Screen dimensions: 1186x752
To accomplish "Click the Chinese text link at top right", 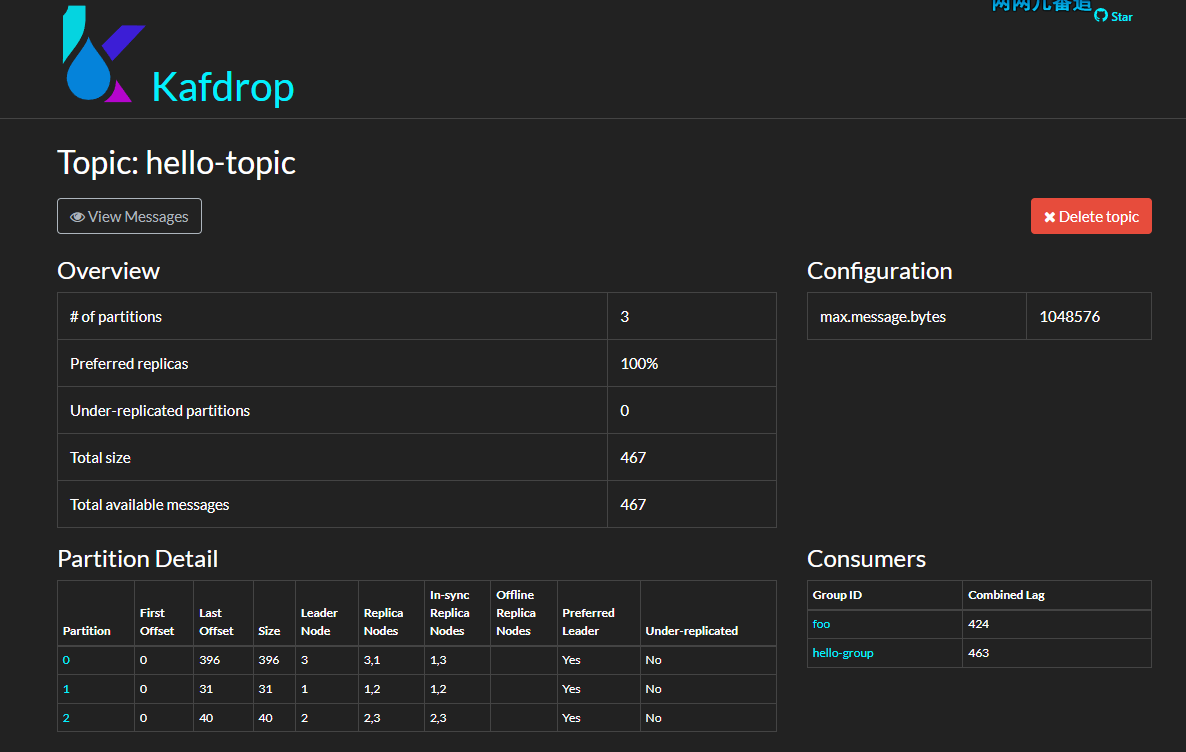I will 1041,5.
